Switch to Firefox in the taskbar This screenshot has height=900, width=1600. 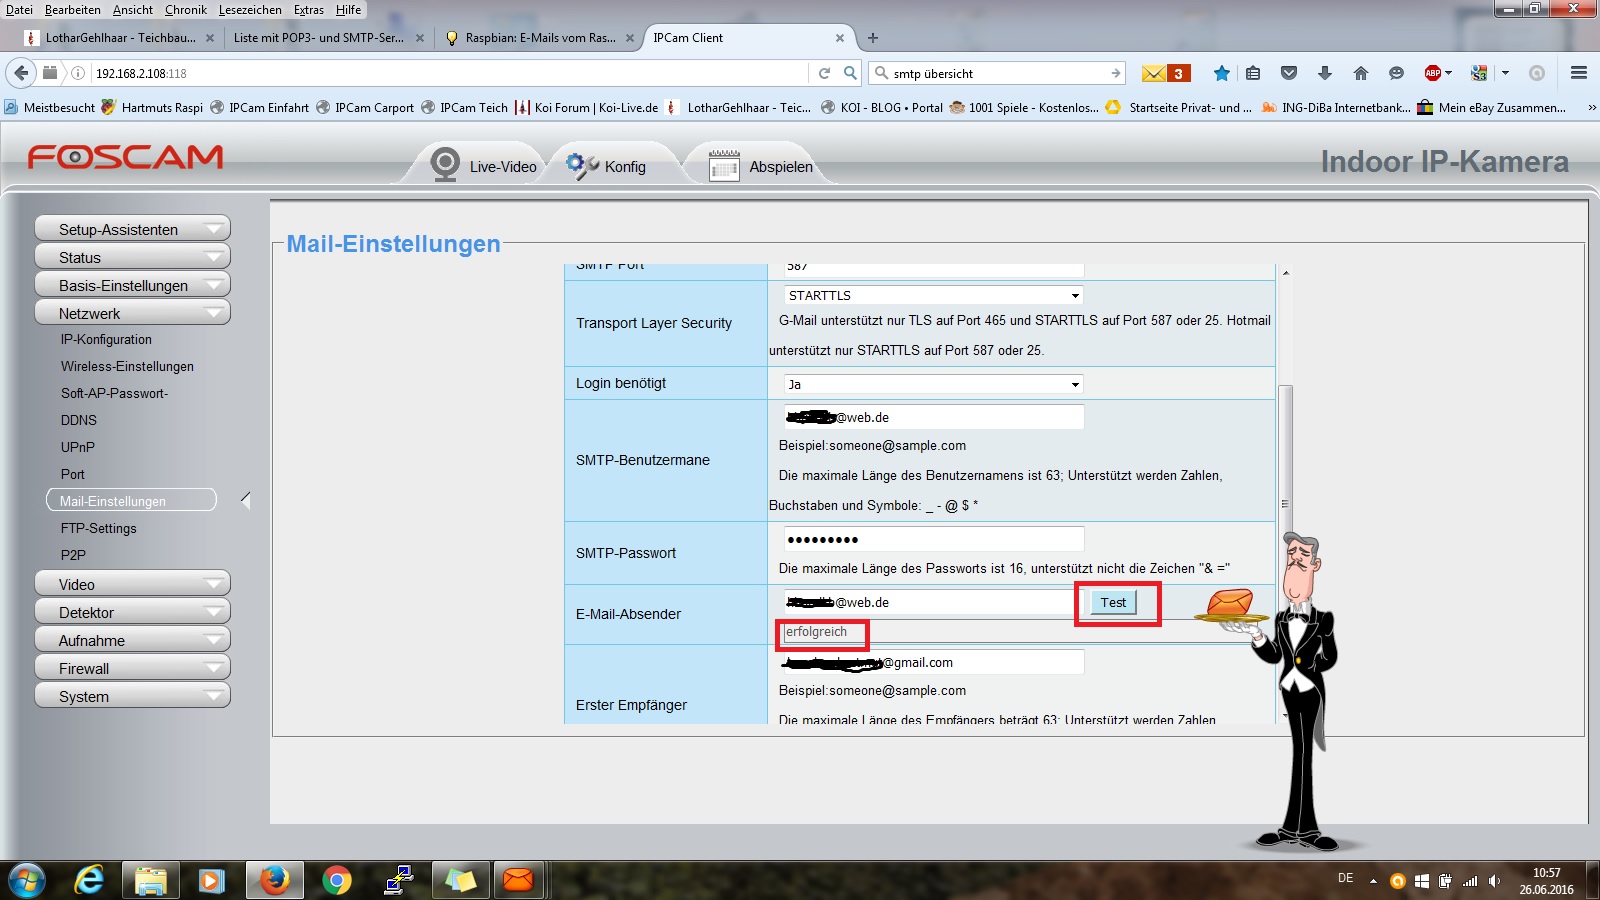[x=274, y=880]
